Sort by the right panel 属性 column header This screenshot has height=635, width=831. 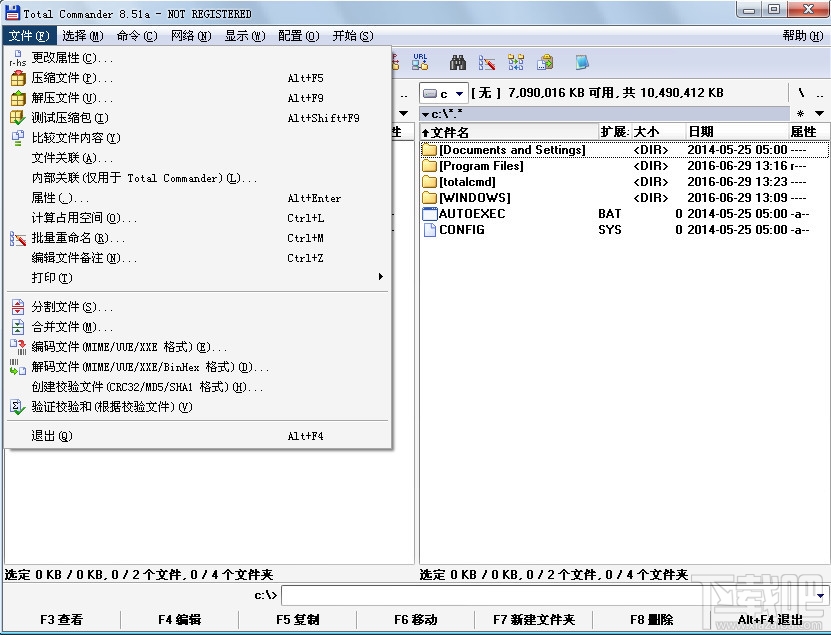click(x=808, y=132)
